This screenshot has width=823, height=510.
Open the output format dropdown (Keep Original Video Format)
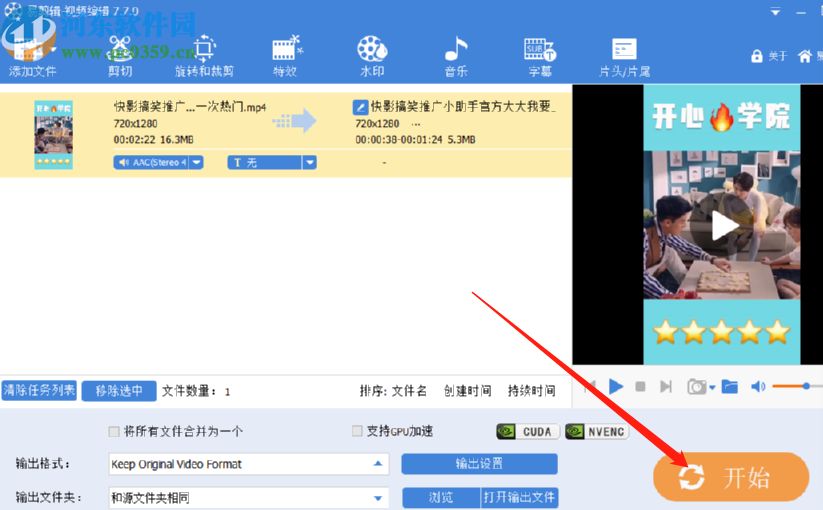(249, 464)
